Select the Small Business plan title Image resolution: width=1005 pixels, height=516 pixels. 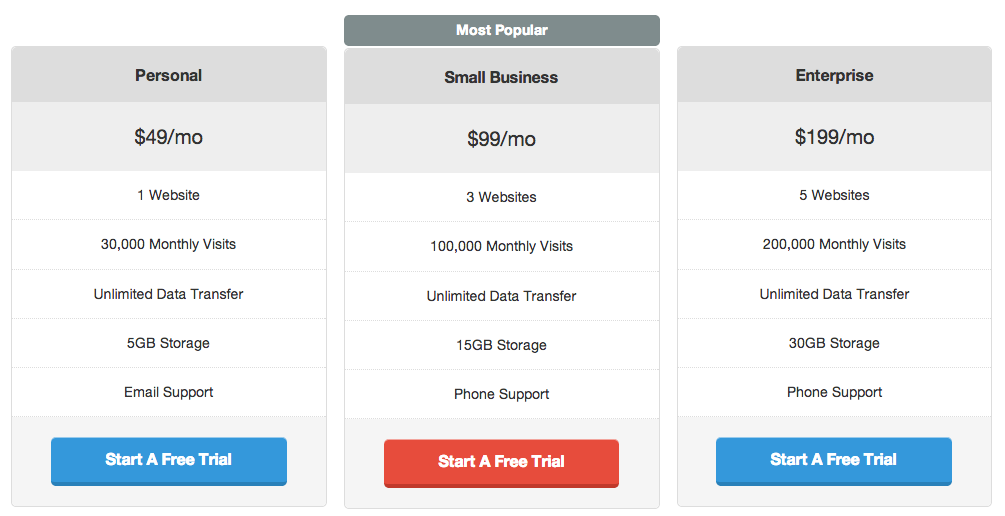[501, 77]
